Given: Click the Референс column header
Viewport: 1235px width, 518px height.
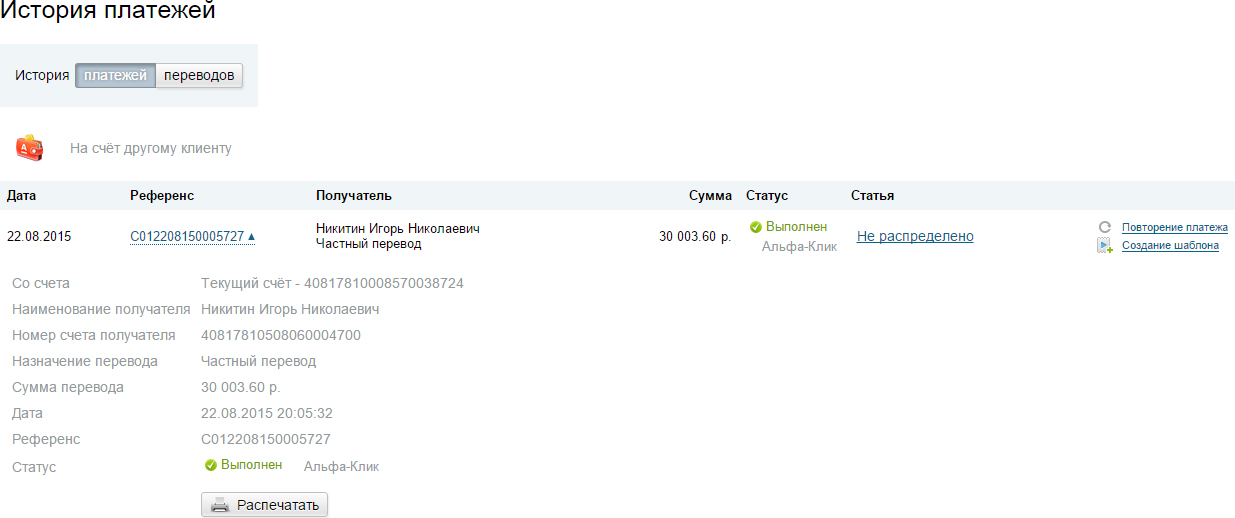Looking at the screenshot, I should click(162, 195).
